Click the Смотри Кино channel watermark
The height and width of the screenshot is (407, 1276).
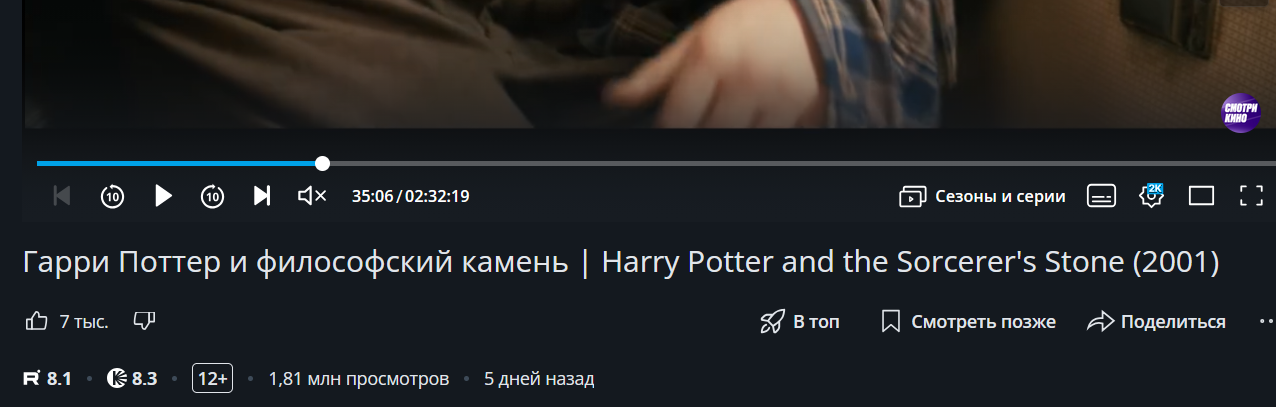coord(1241,113)
